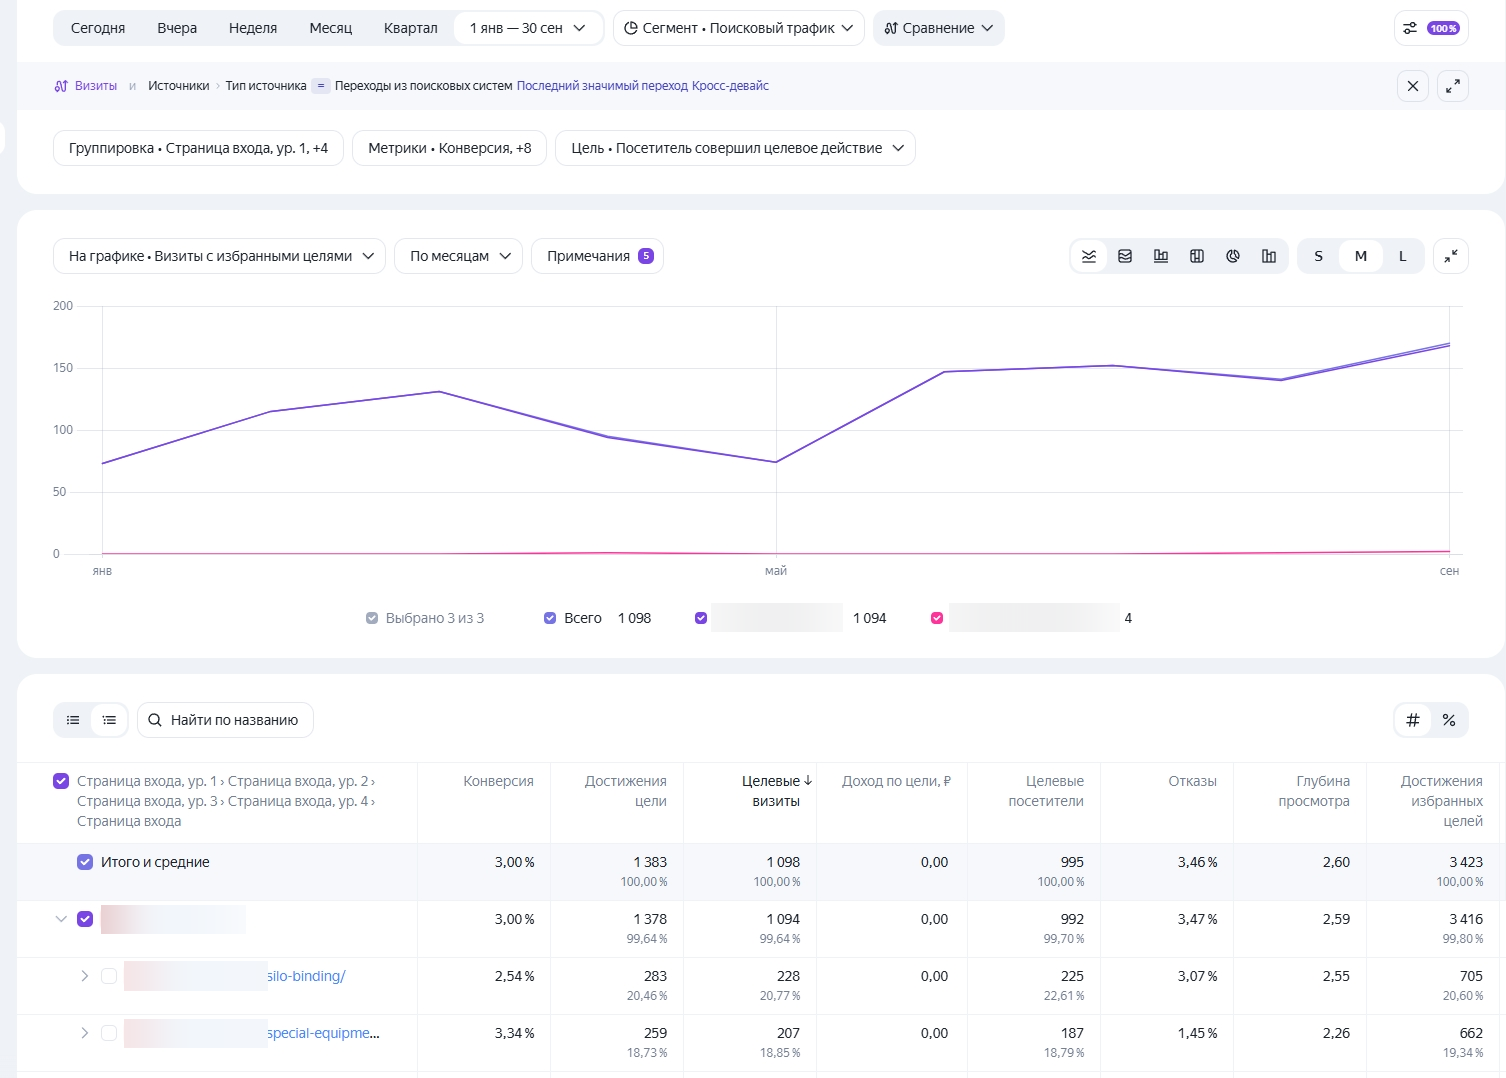Toggle the series checkbox with value 1 094
The width and height of the screenshot is (1506, 1078).
click(x=701, y=618)
